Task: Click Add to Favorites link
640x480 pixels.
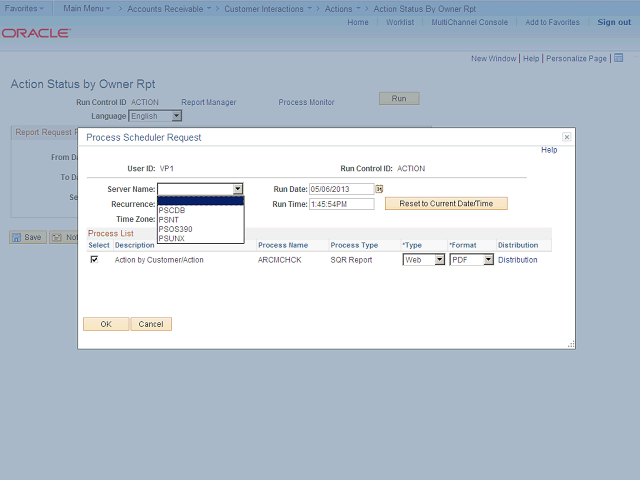Action: 552,22
